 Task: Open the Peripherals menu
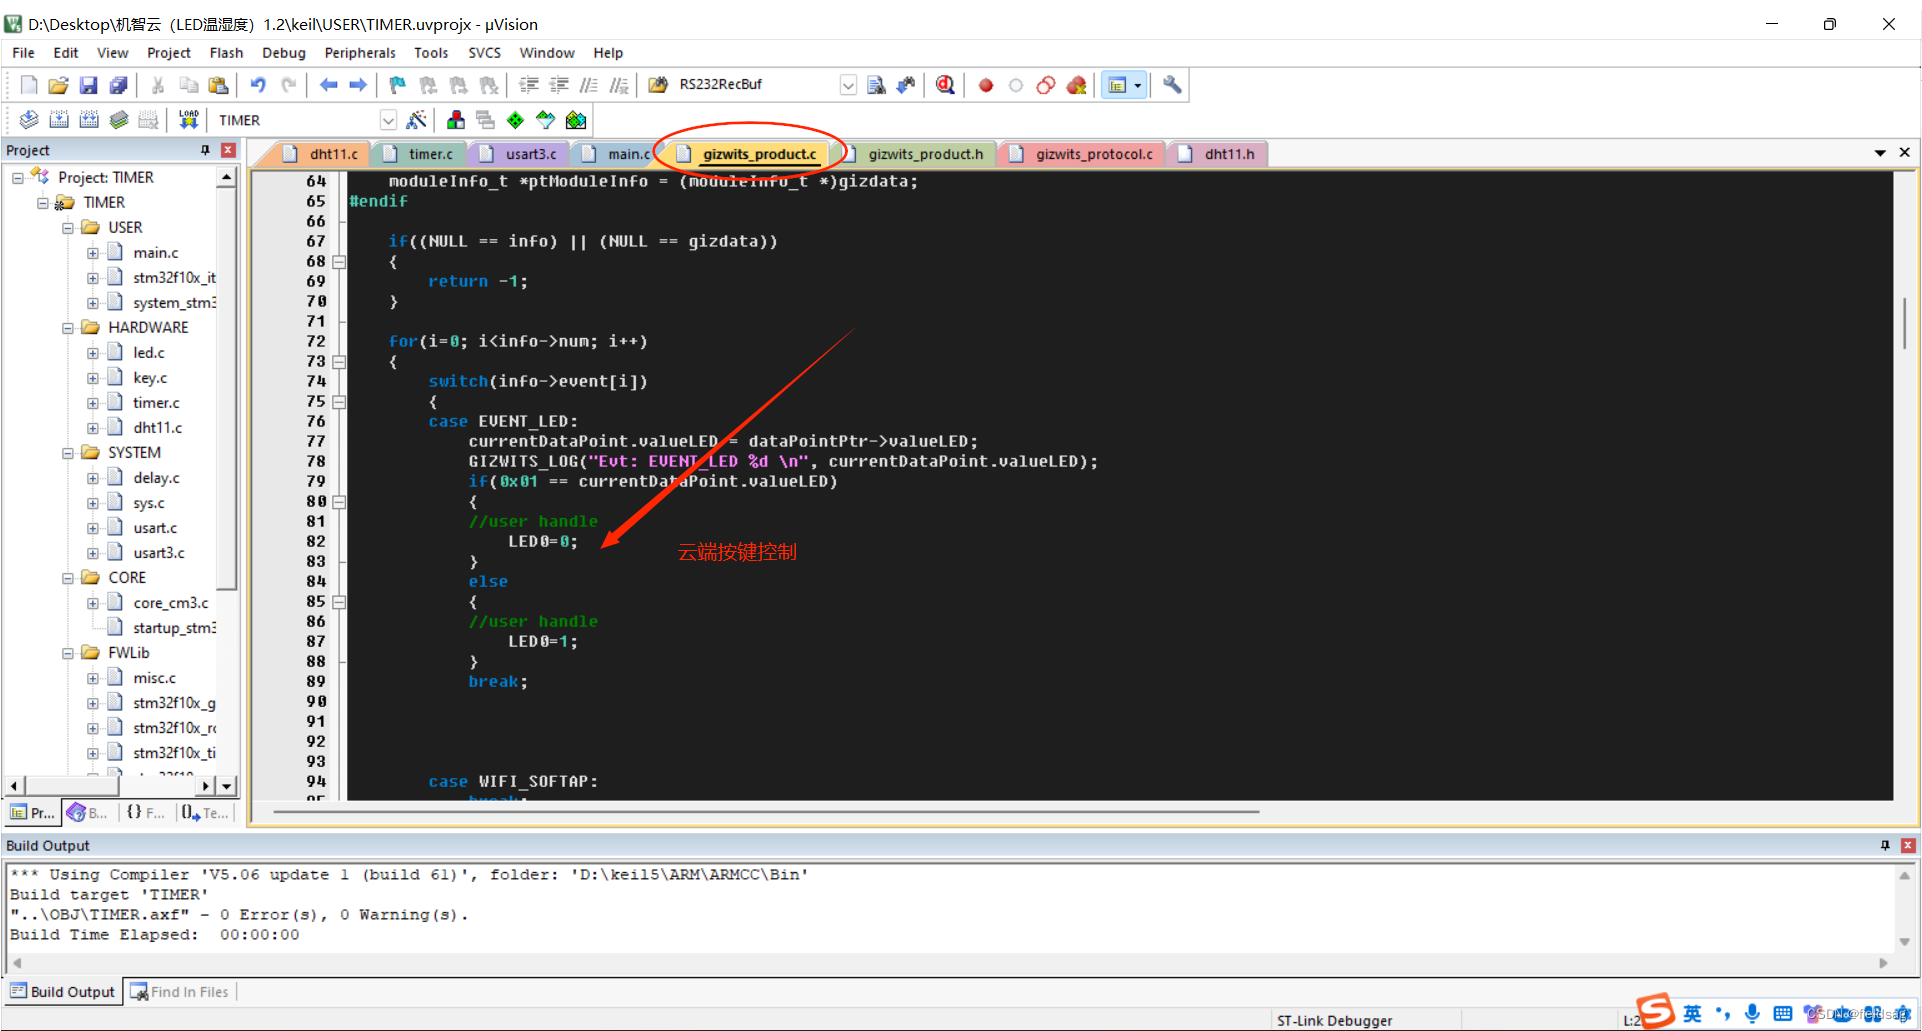pos(360,53)
